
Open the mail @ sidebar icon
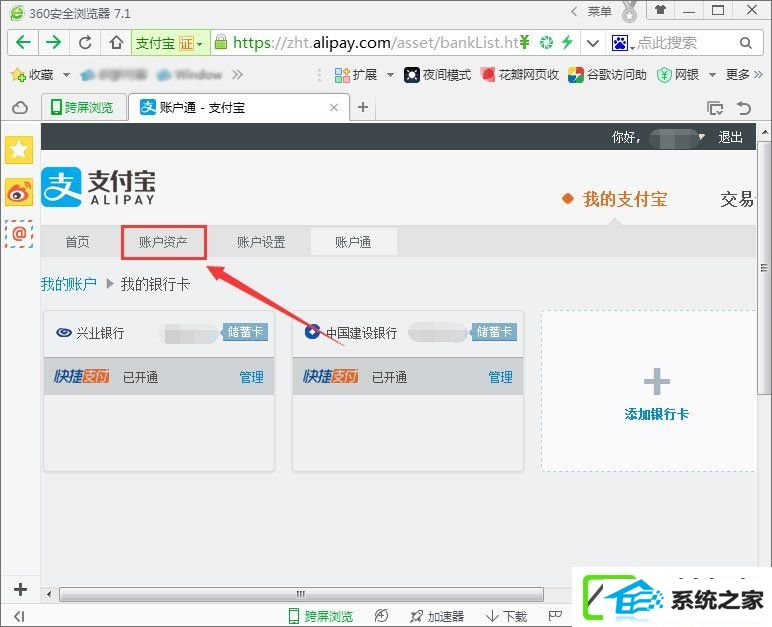coord(19,233)
